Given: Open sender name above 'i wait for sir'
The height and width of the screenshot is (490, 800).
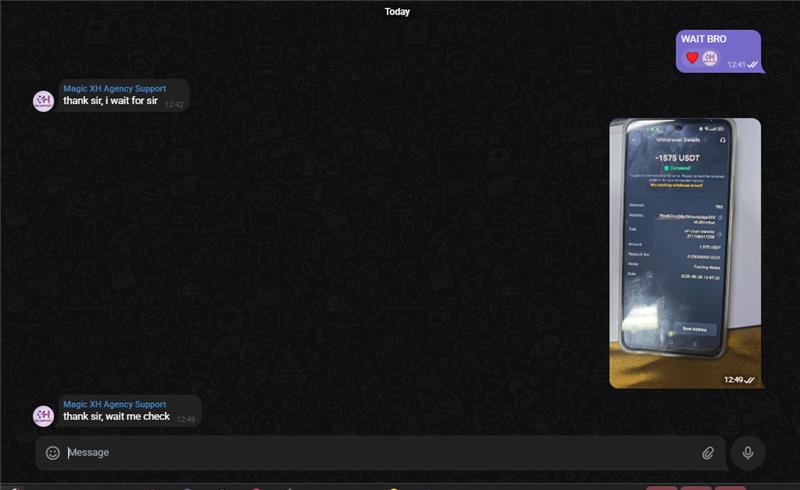Looking at the screenshot, I should 114,88.
